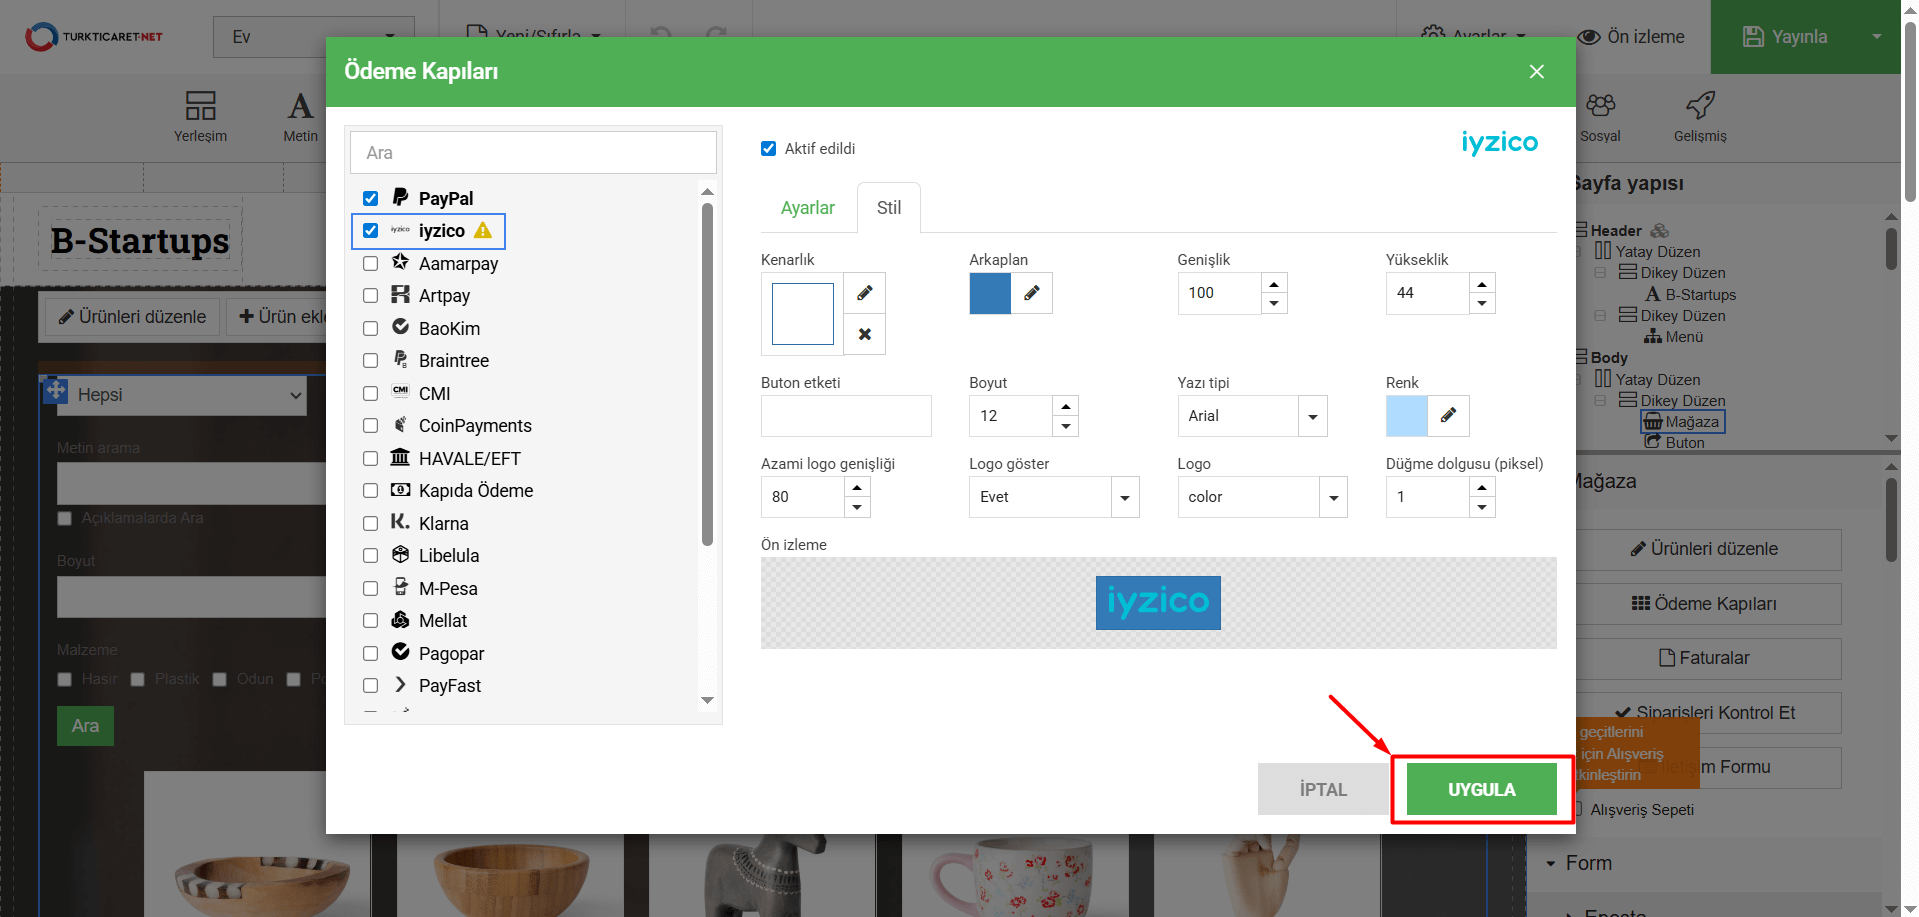Expand the Logo göster dropdown
Viewport: 1919px width, 917px height.
tap(1125, 497)
